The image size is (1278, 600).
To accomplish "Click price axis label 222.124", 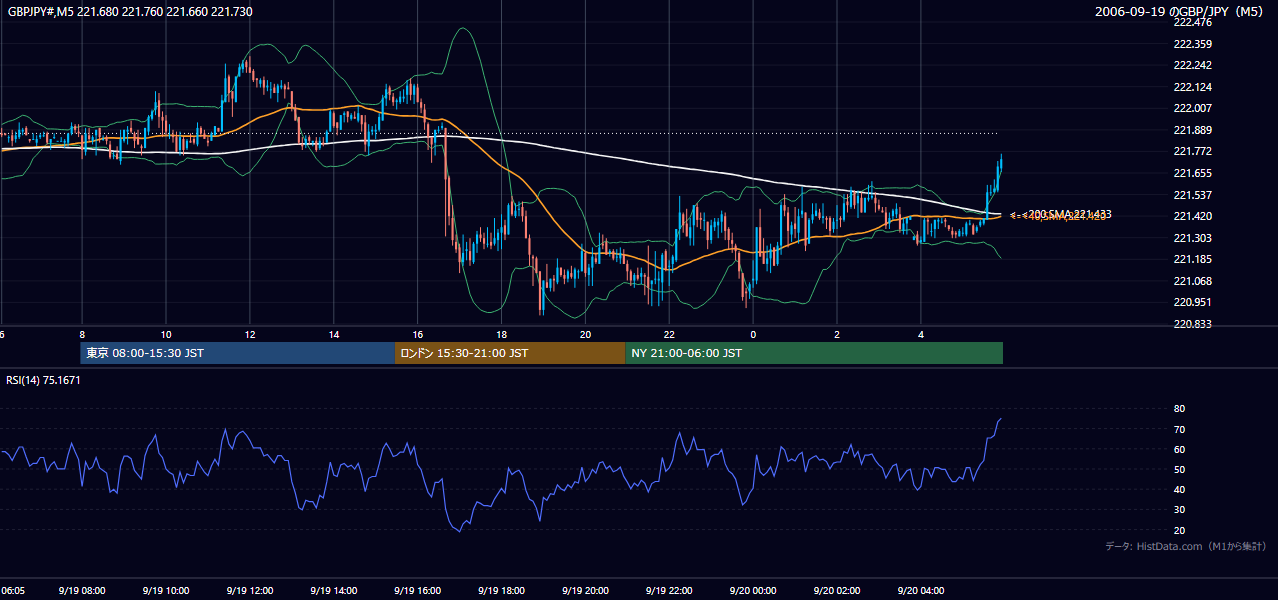I will pyautogui.click(x=1192, y=87).
